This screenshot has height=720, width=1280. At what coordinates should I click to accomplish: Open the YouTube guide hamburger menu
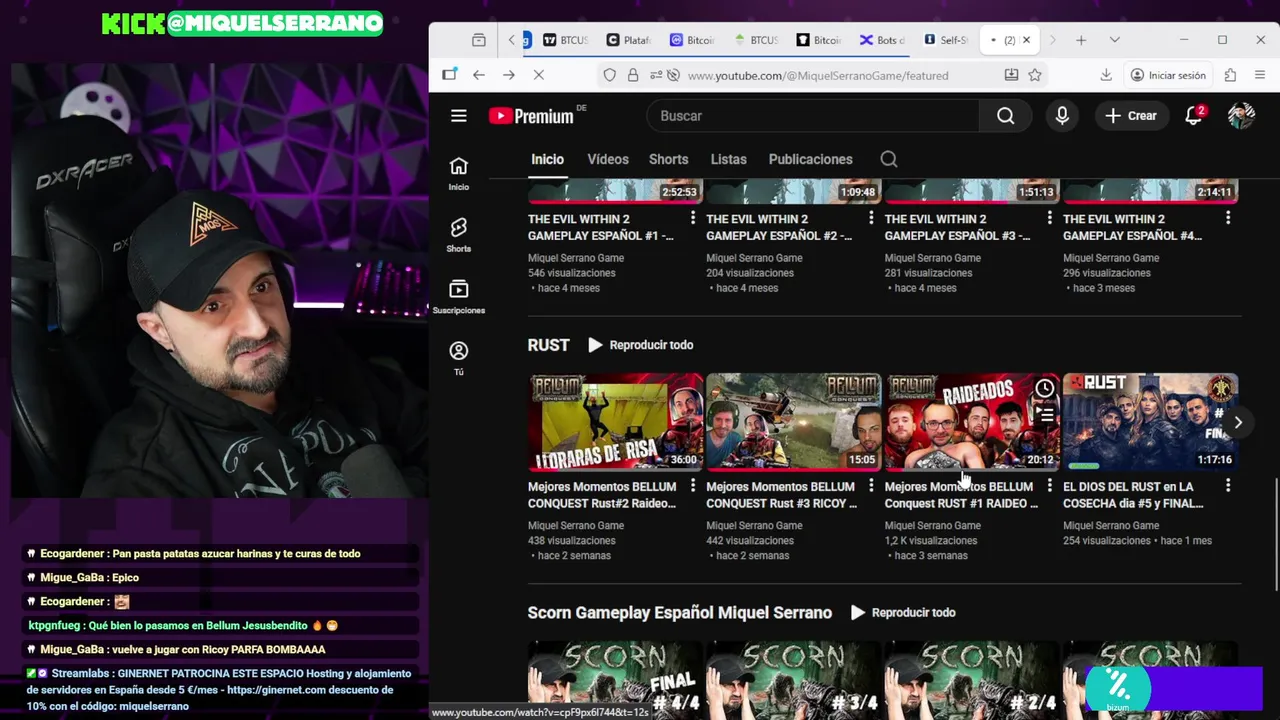click(x=459, y=116)
